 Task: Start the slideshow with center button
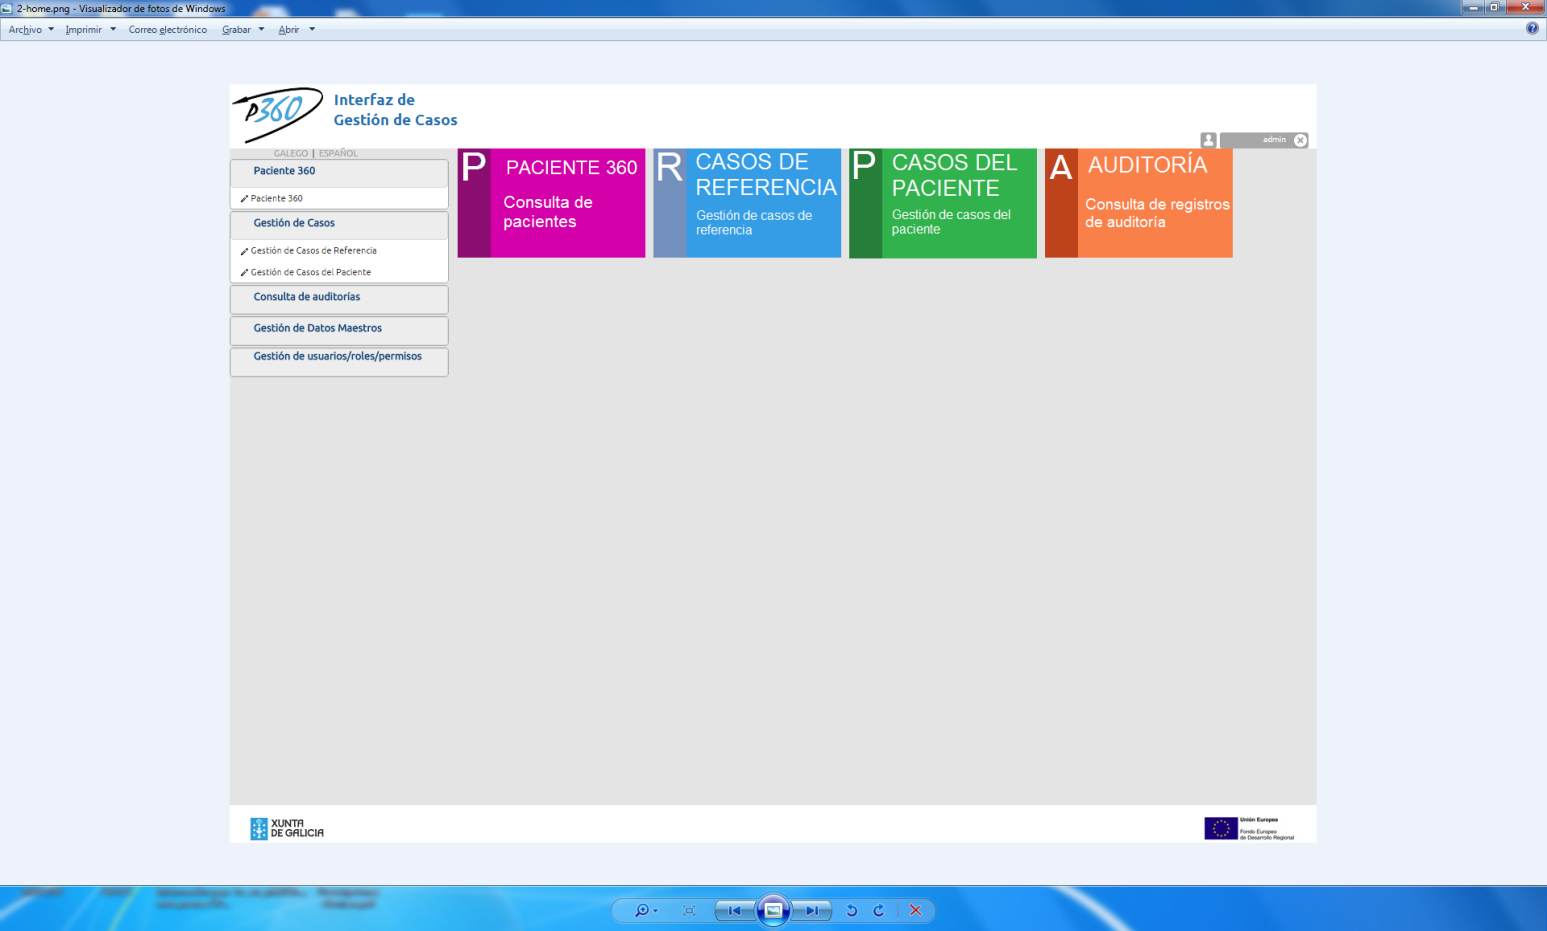[x=773, y=910]
